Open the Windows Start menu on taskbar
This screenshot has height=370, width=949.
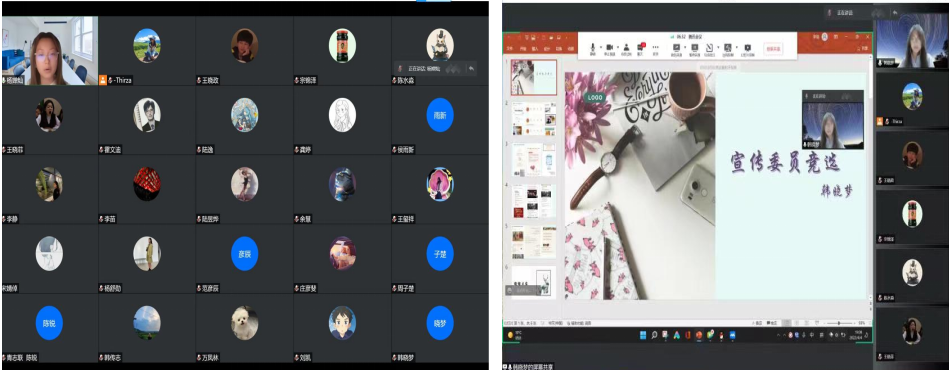tap(643, 335)
